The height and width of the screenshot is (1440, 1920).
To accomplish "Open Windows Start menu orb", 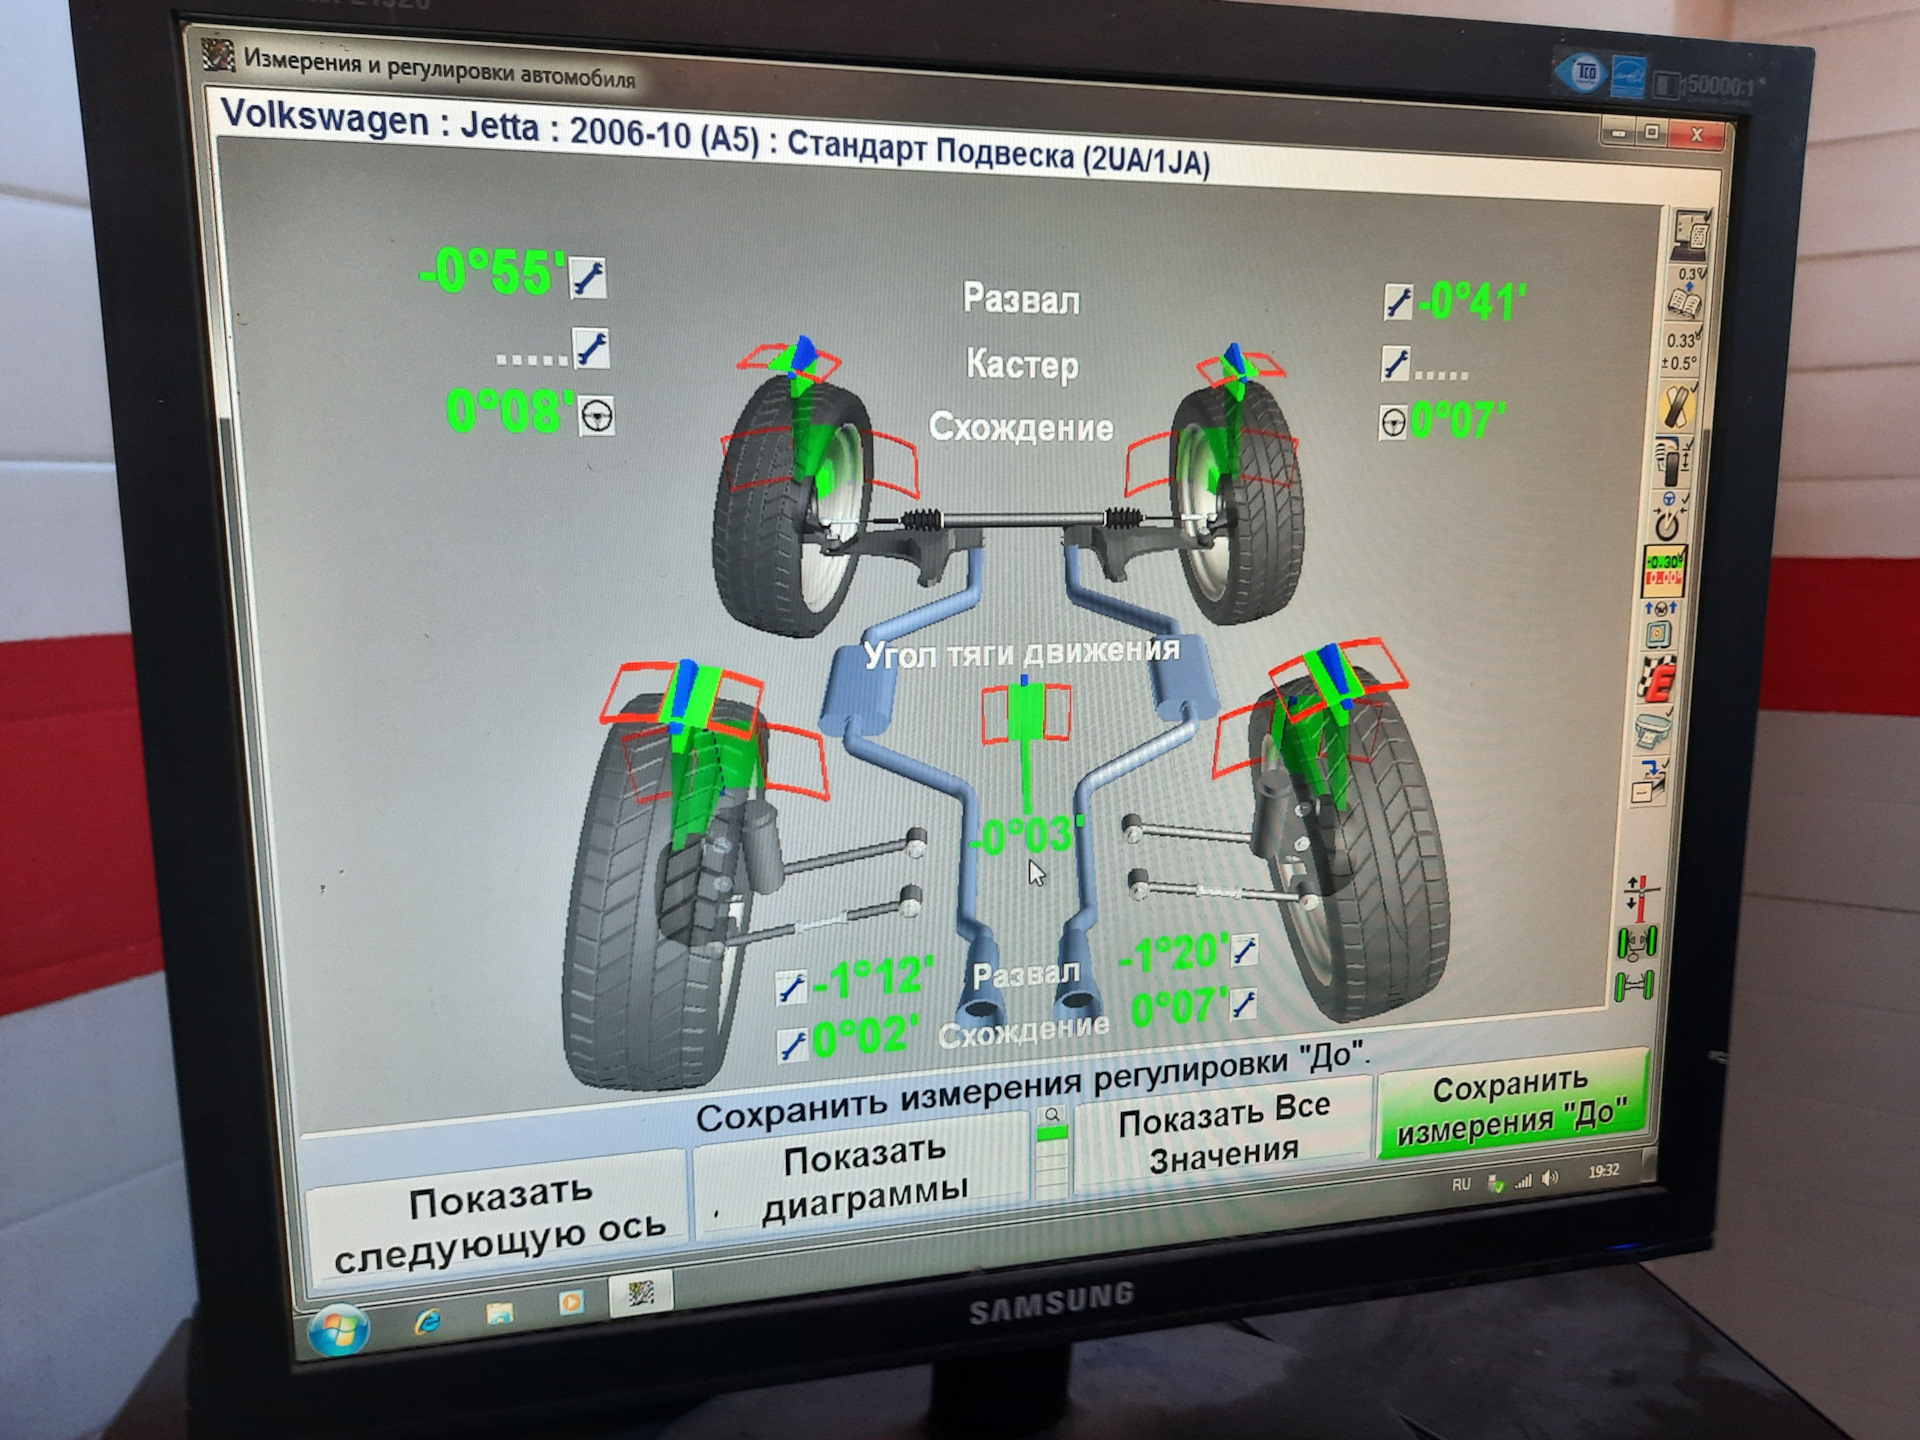I will pyautogui.click(x=339, y=1329).
